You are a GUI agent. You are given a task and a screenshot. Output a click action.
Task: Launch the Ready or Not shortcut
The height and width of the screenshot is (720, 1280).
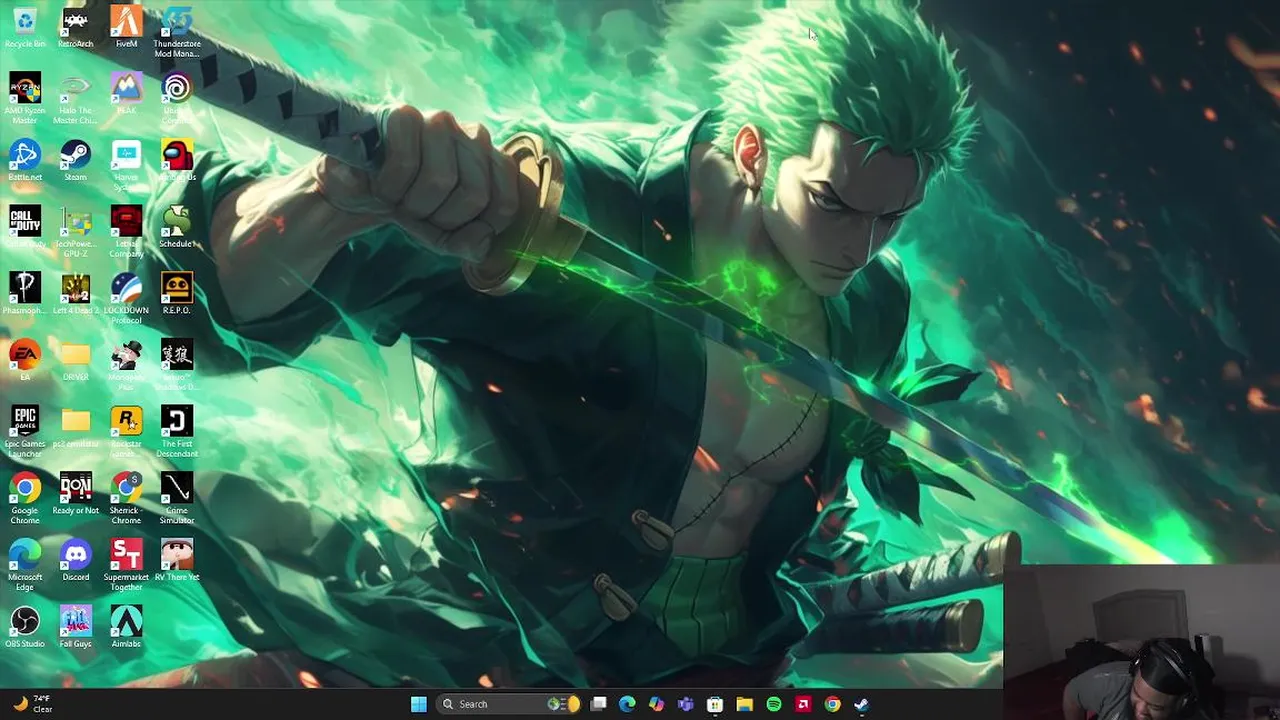point(75,494)
